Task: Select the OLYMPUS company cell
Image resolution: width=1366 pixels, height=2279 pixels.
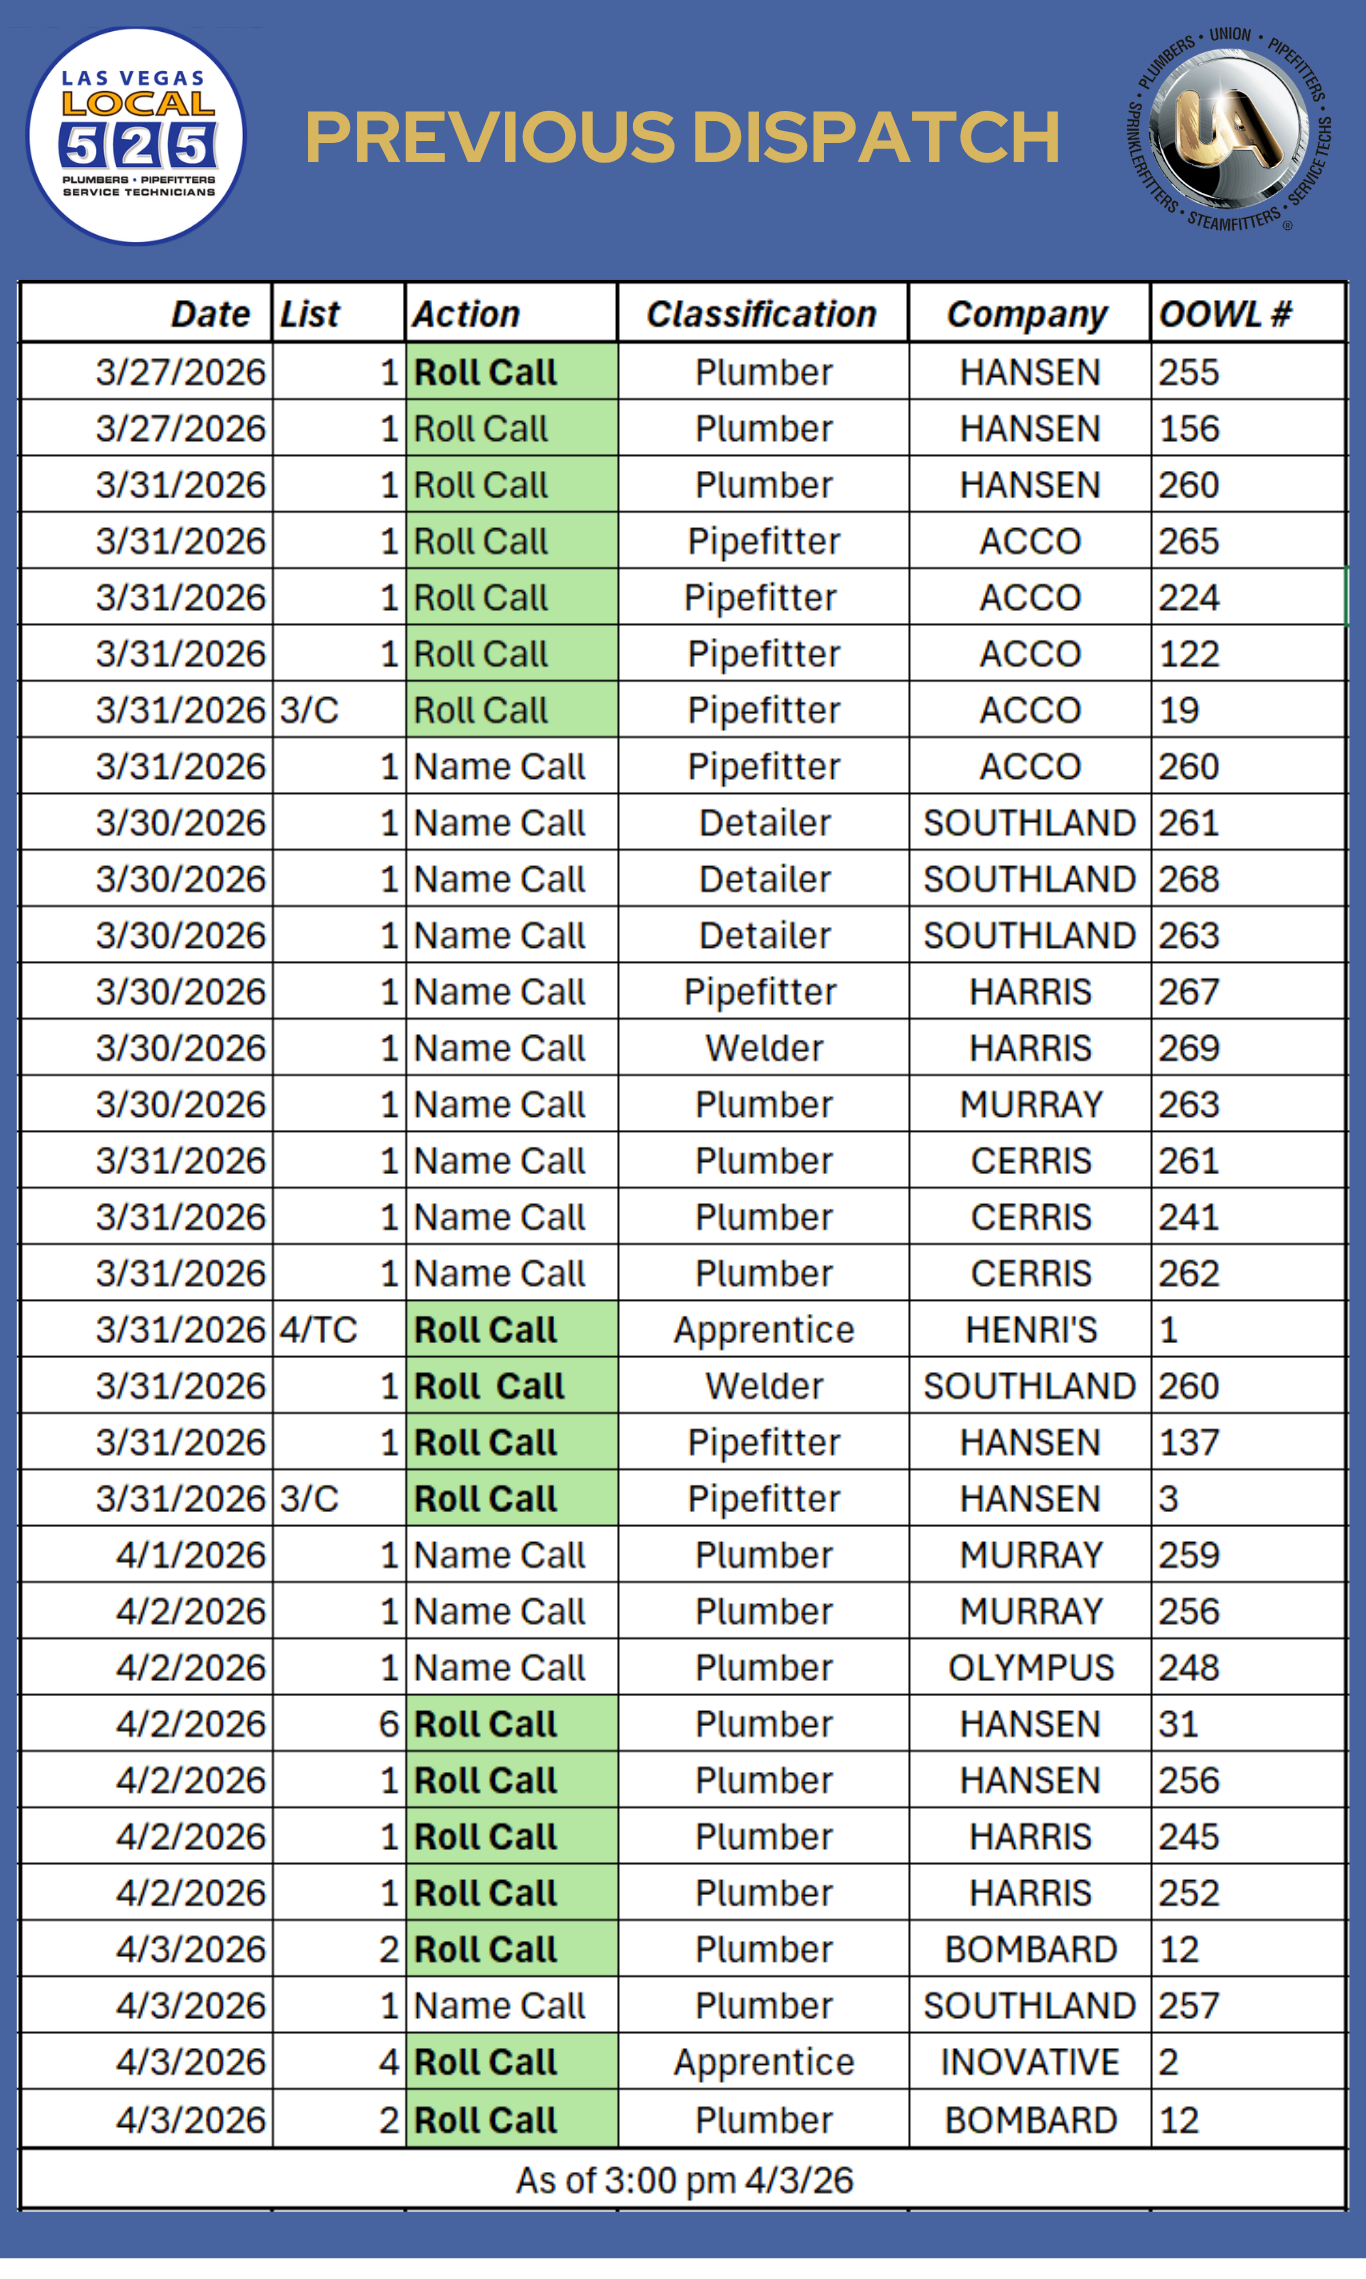Action: (x=1031, y=1667)
